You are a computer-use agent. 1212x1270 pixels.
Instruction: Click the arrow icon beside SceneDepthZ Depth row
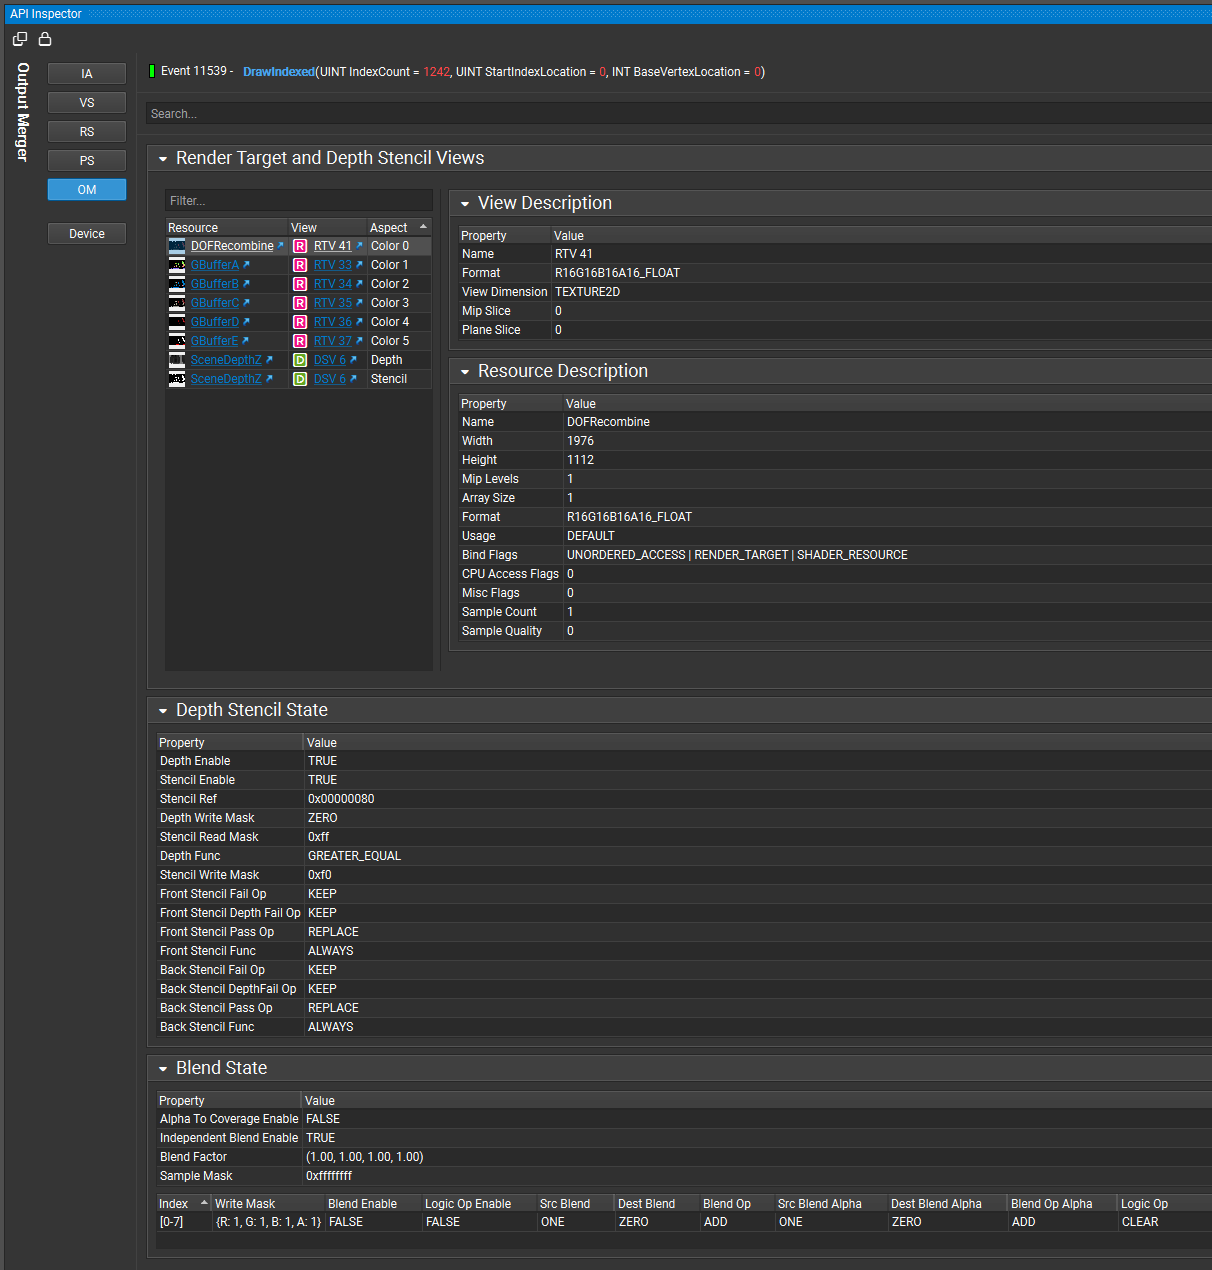[x=270, y=359]
